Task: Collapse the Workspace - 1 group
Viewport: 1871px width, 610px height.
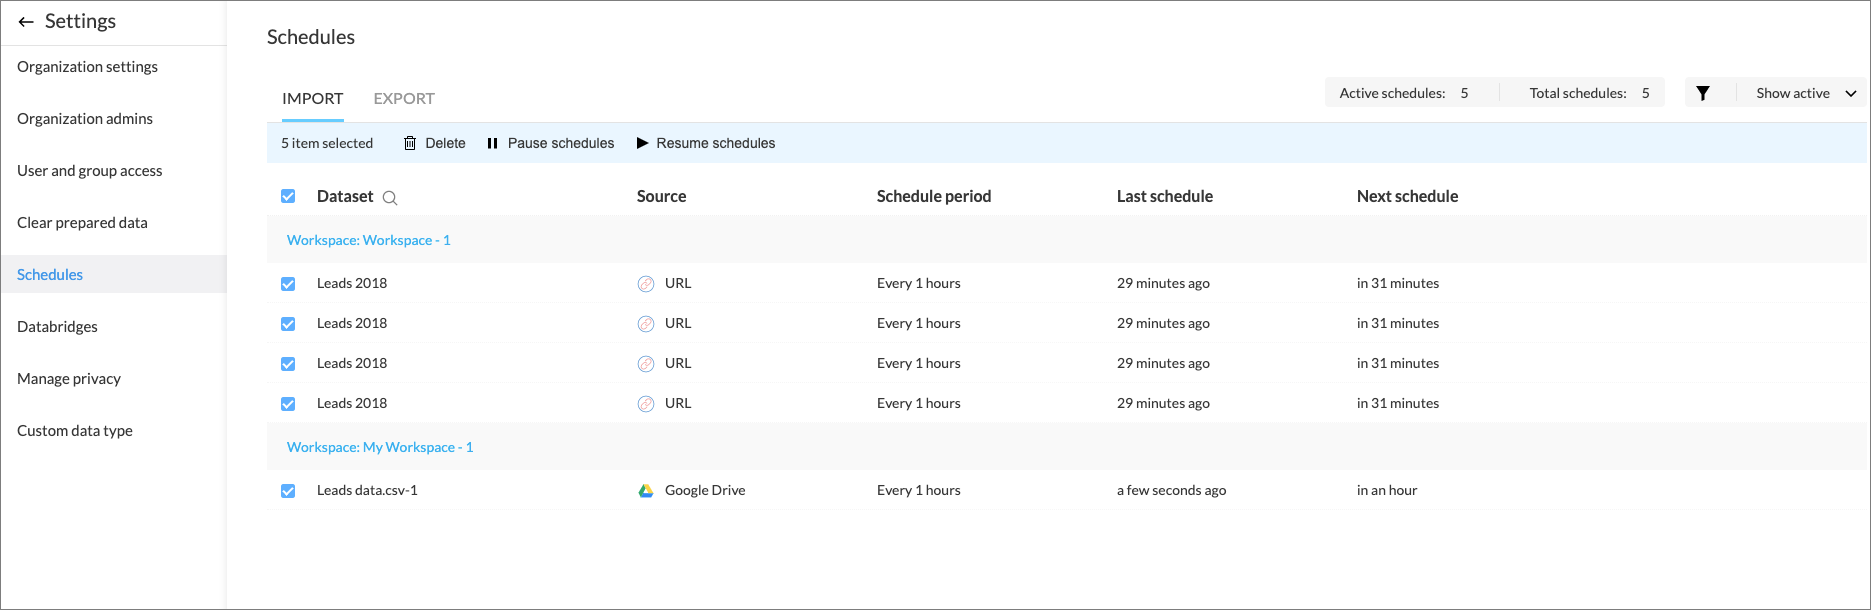Action: 368,240
